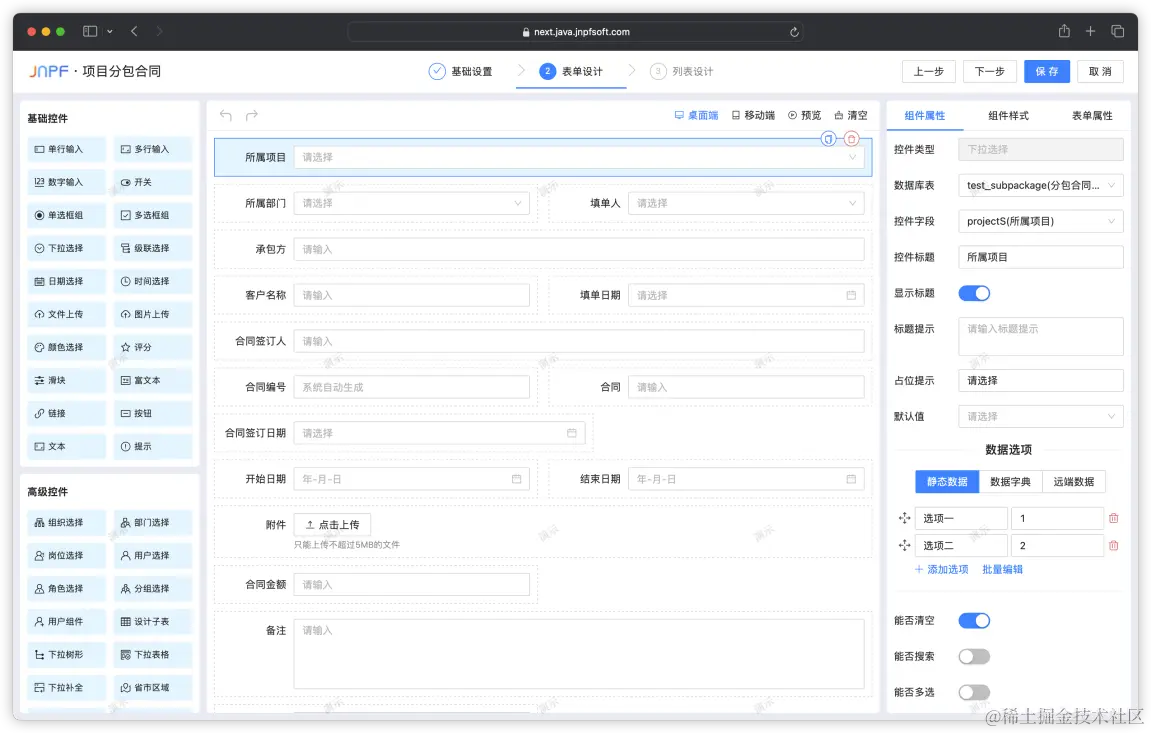This screenshot has width=1151, height=733.
Task: Turn on the 能否多选 toggle
Action: (x=972, y=692)
